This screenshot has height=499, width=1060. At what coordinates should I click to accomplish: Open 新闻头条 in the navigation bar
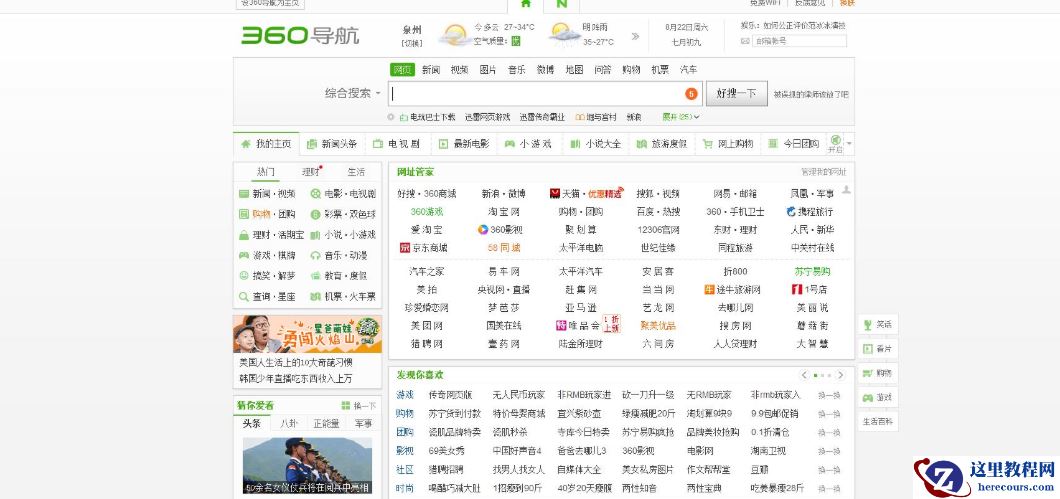pos(332,144)
